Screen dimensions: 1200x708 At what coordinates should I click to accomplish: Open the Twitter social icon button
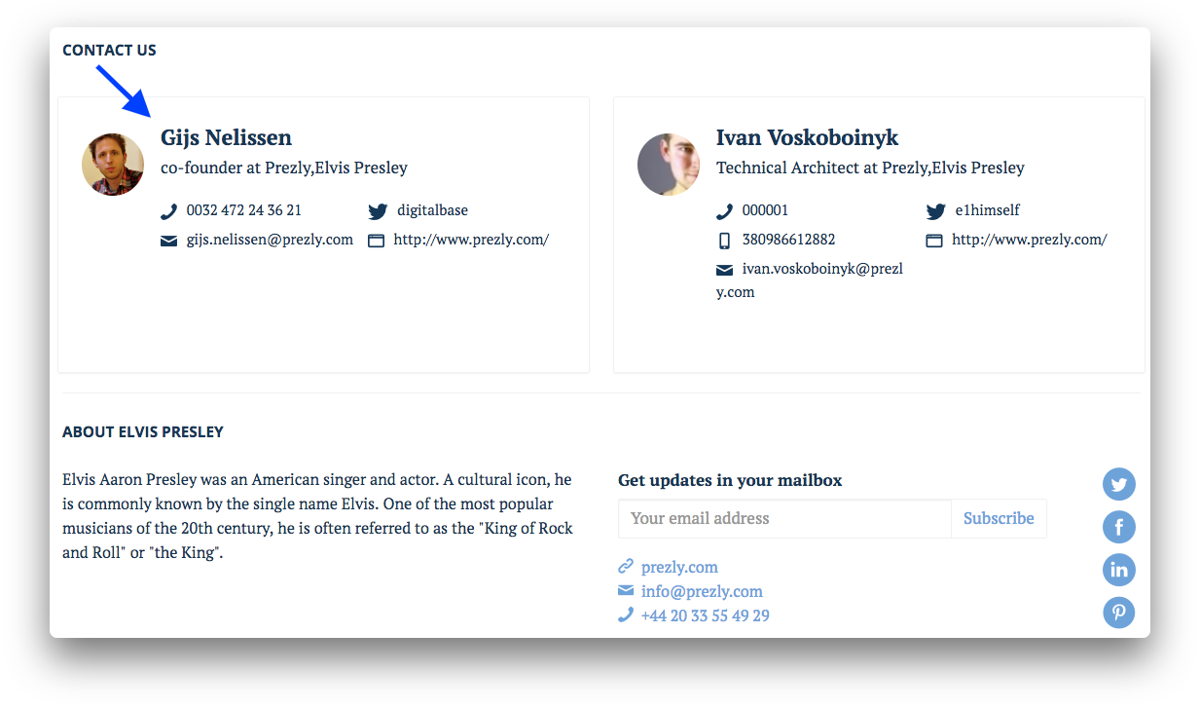[x=1119, y=485]
